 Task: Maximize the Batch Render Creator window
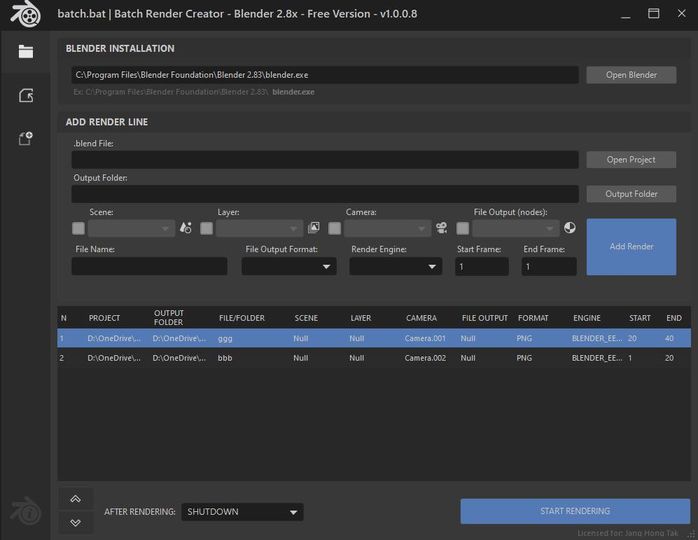(x=653, y=13)
